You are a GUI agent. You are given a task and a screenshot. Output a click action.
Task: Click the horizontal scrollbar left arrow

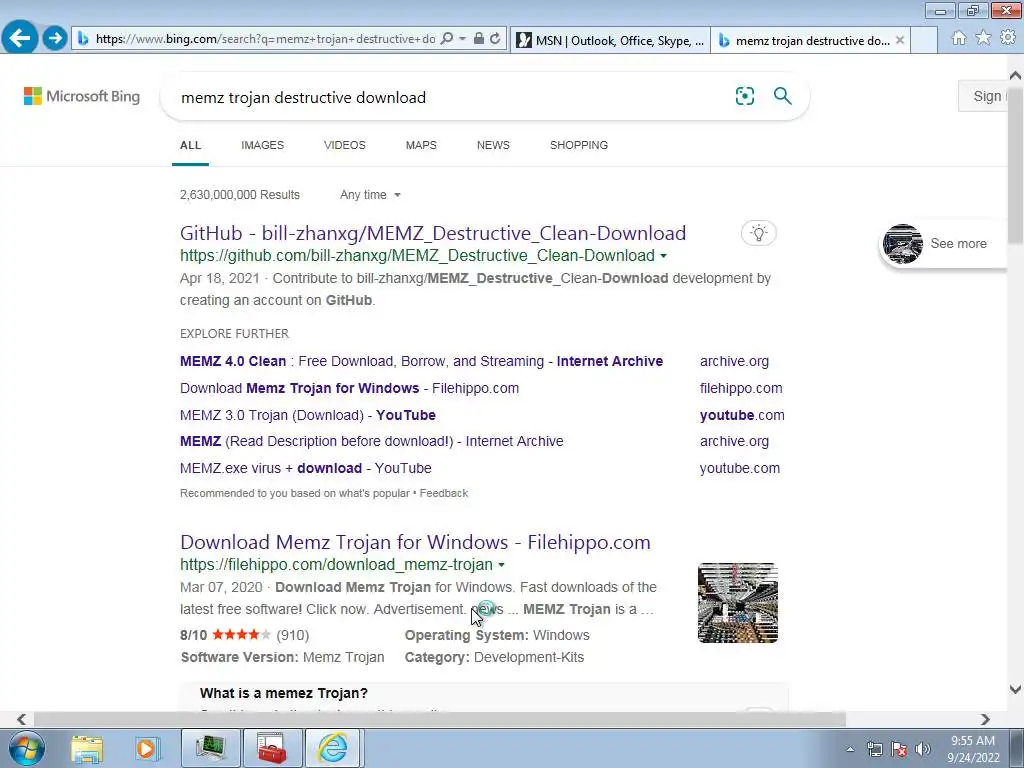(x=21, y=719)
